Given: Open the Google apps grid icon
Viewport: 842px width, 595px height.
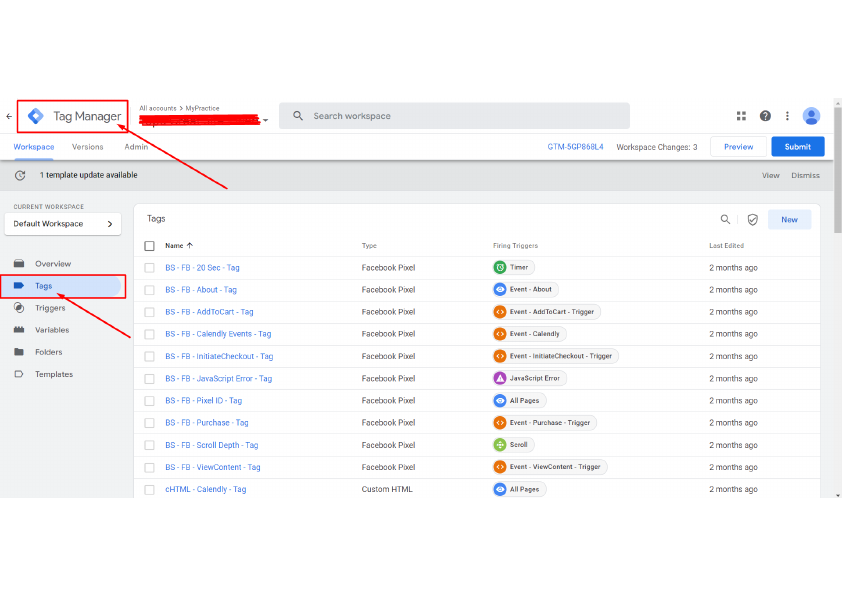Looking at the screenshot, I should point(741,116).
